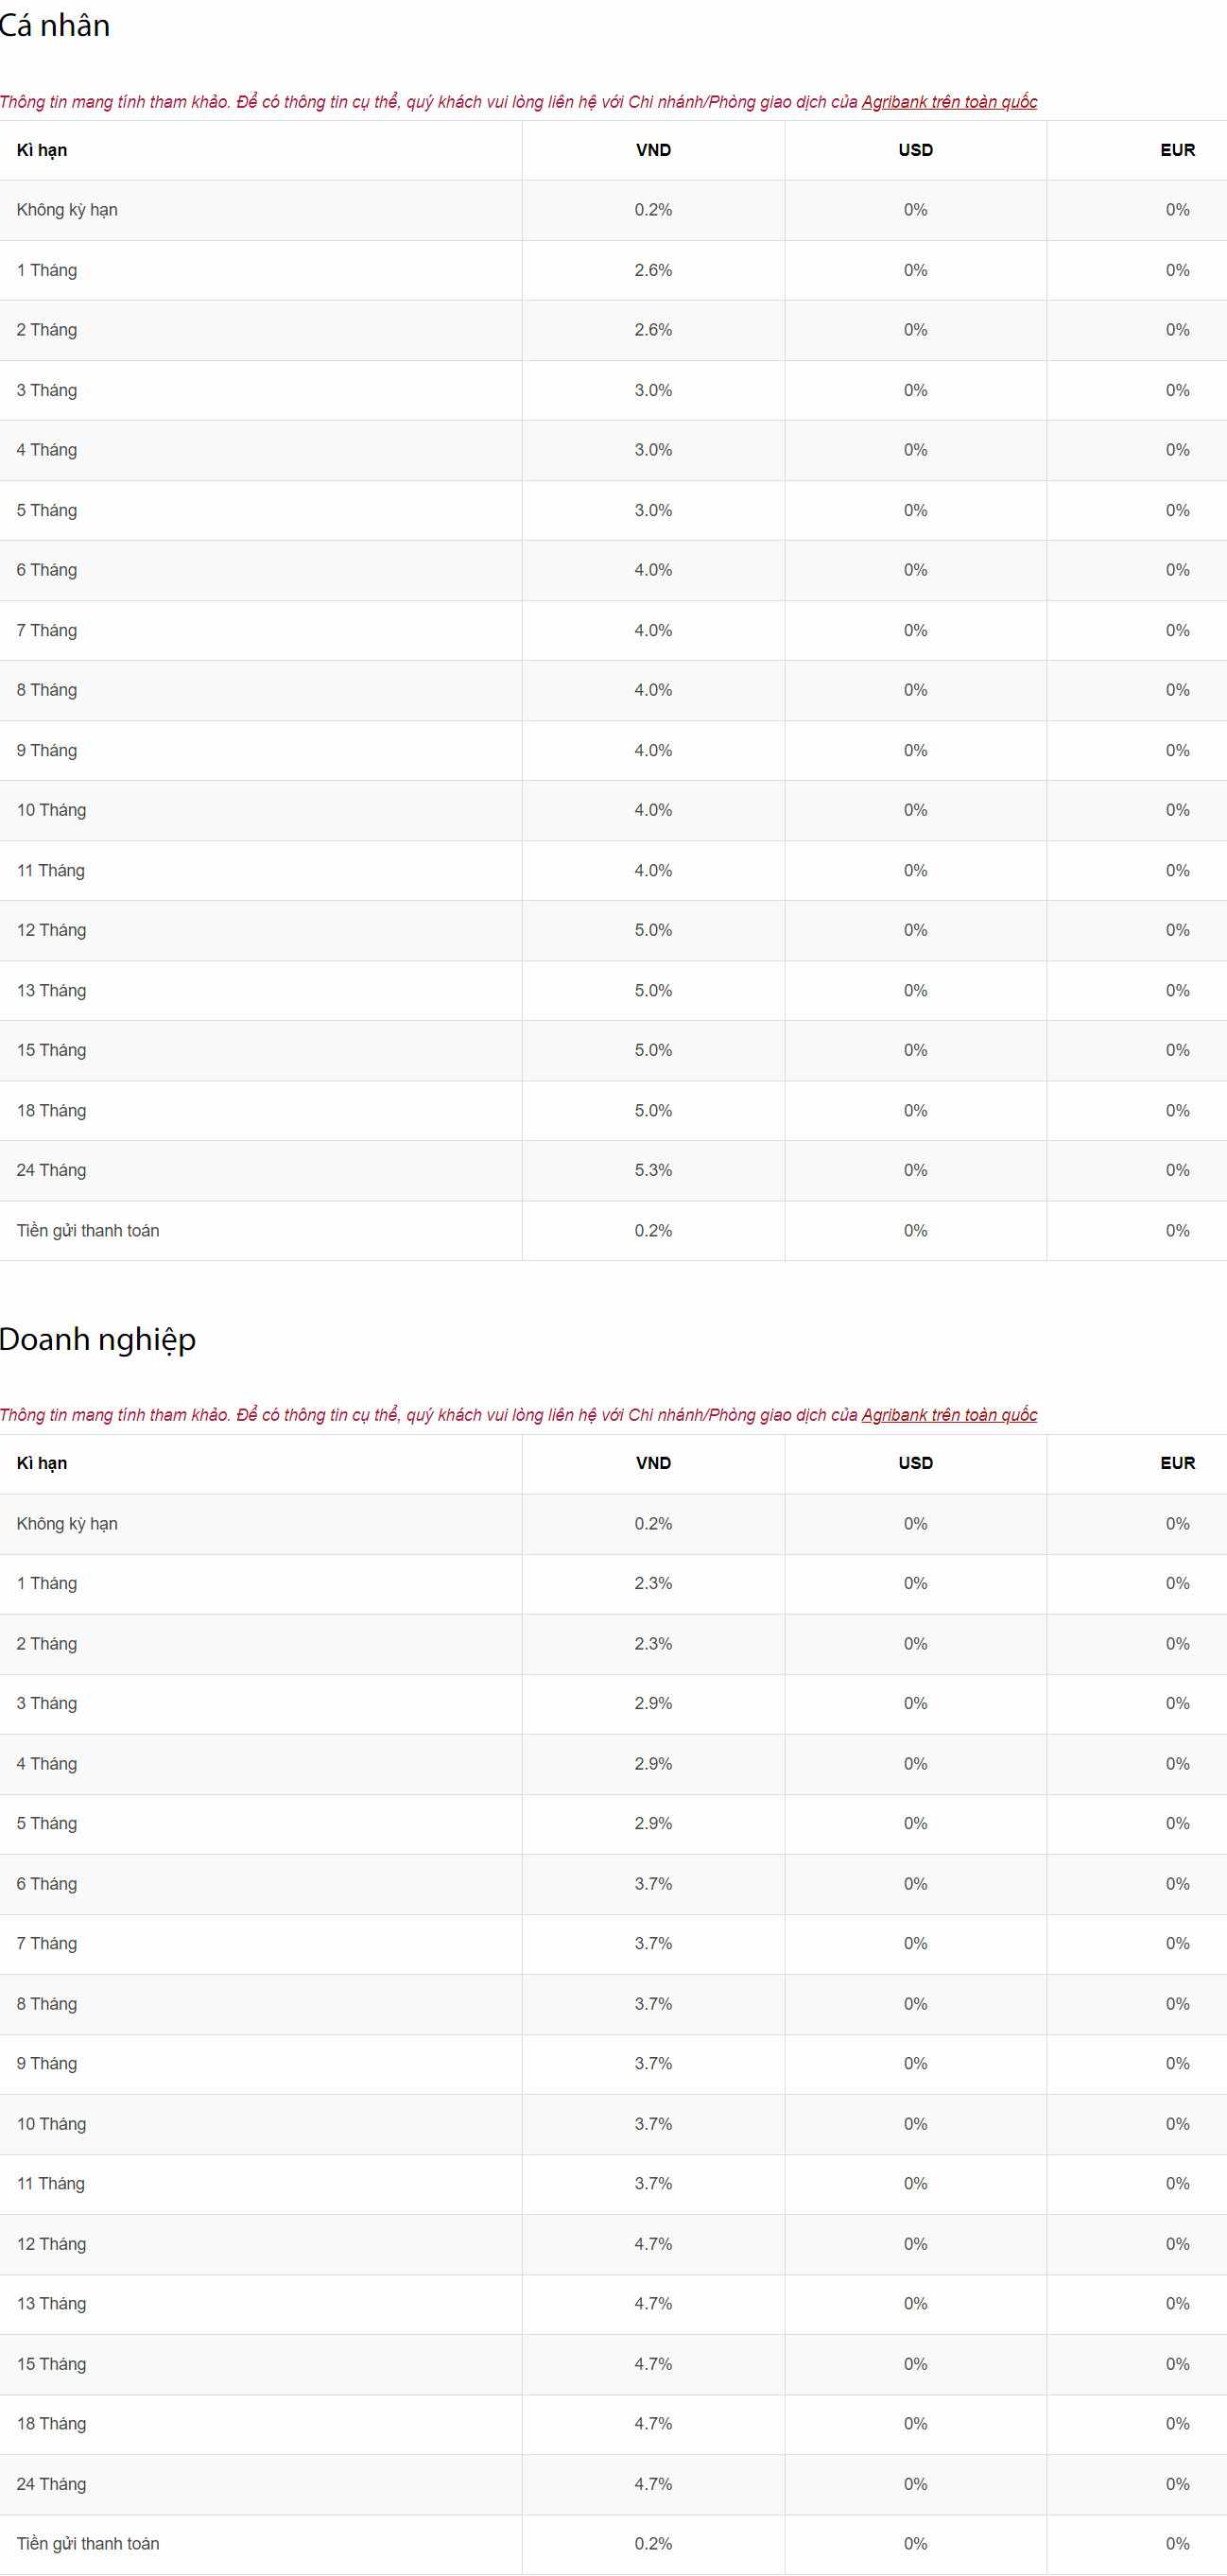Screen dimensions: 1227x2576
Task: Select the VND column header in Cá nhân table
Action: [x=653, y=150]
